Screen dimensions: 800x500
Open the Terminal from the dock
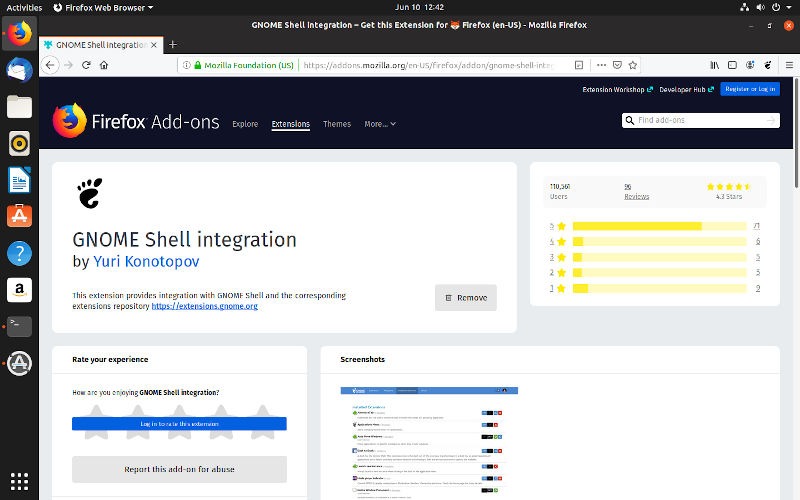[x=19, y=325]
